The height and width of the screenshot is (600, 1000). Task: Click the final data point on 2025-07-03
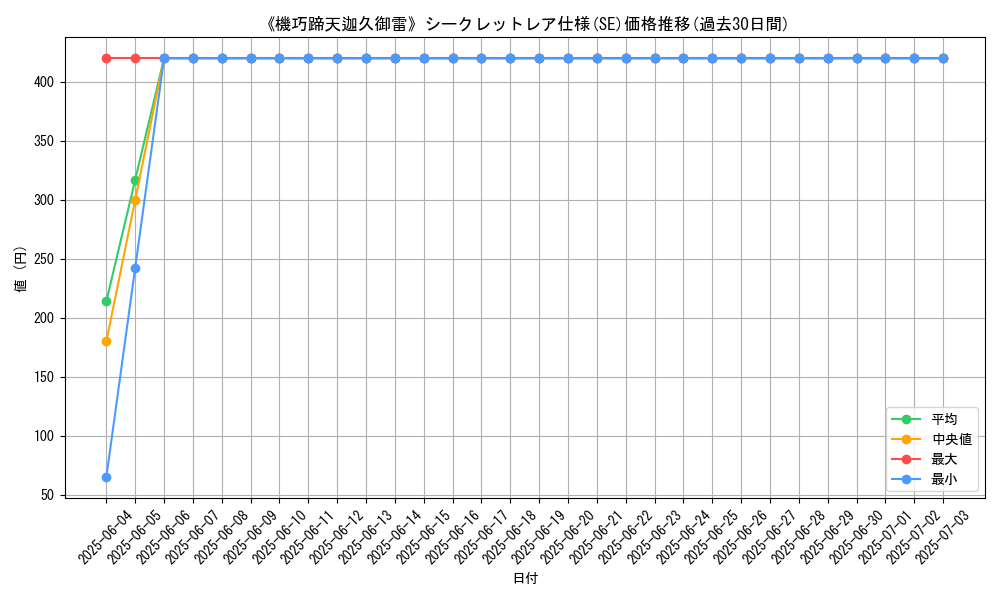point(943,59)
